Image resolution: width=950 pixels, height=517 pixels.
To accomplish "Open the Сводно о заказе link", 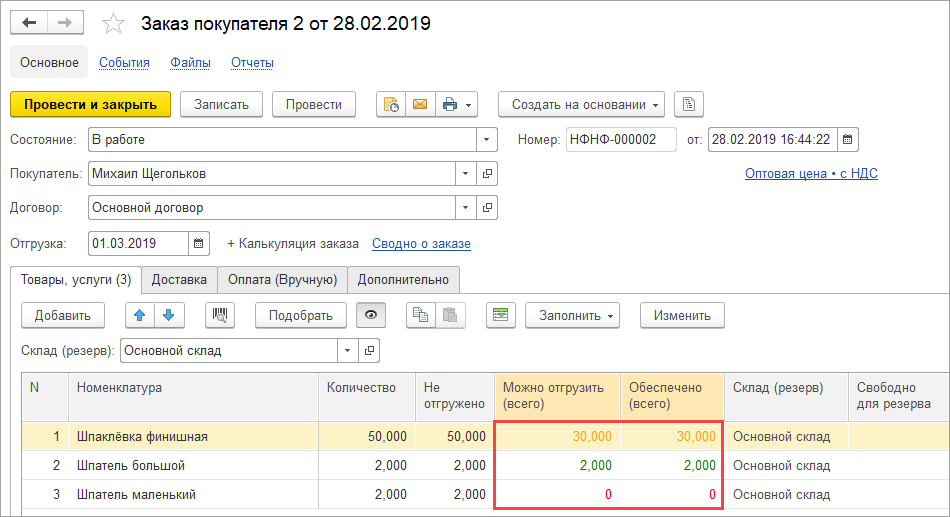I will click(x=421, y=243).
